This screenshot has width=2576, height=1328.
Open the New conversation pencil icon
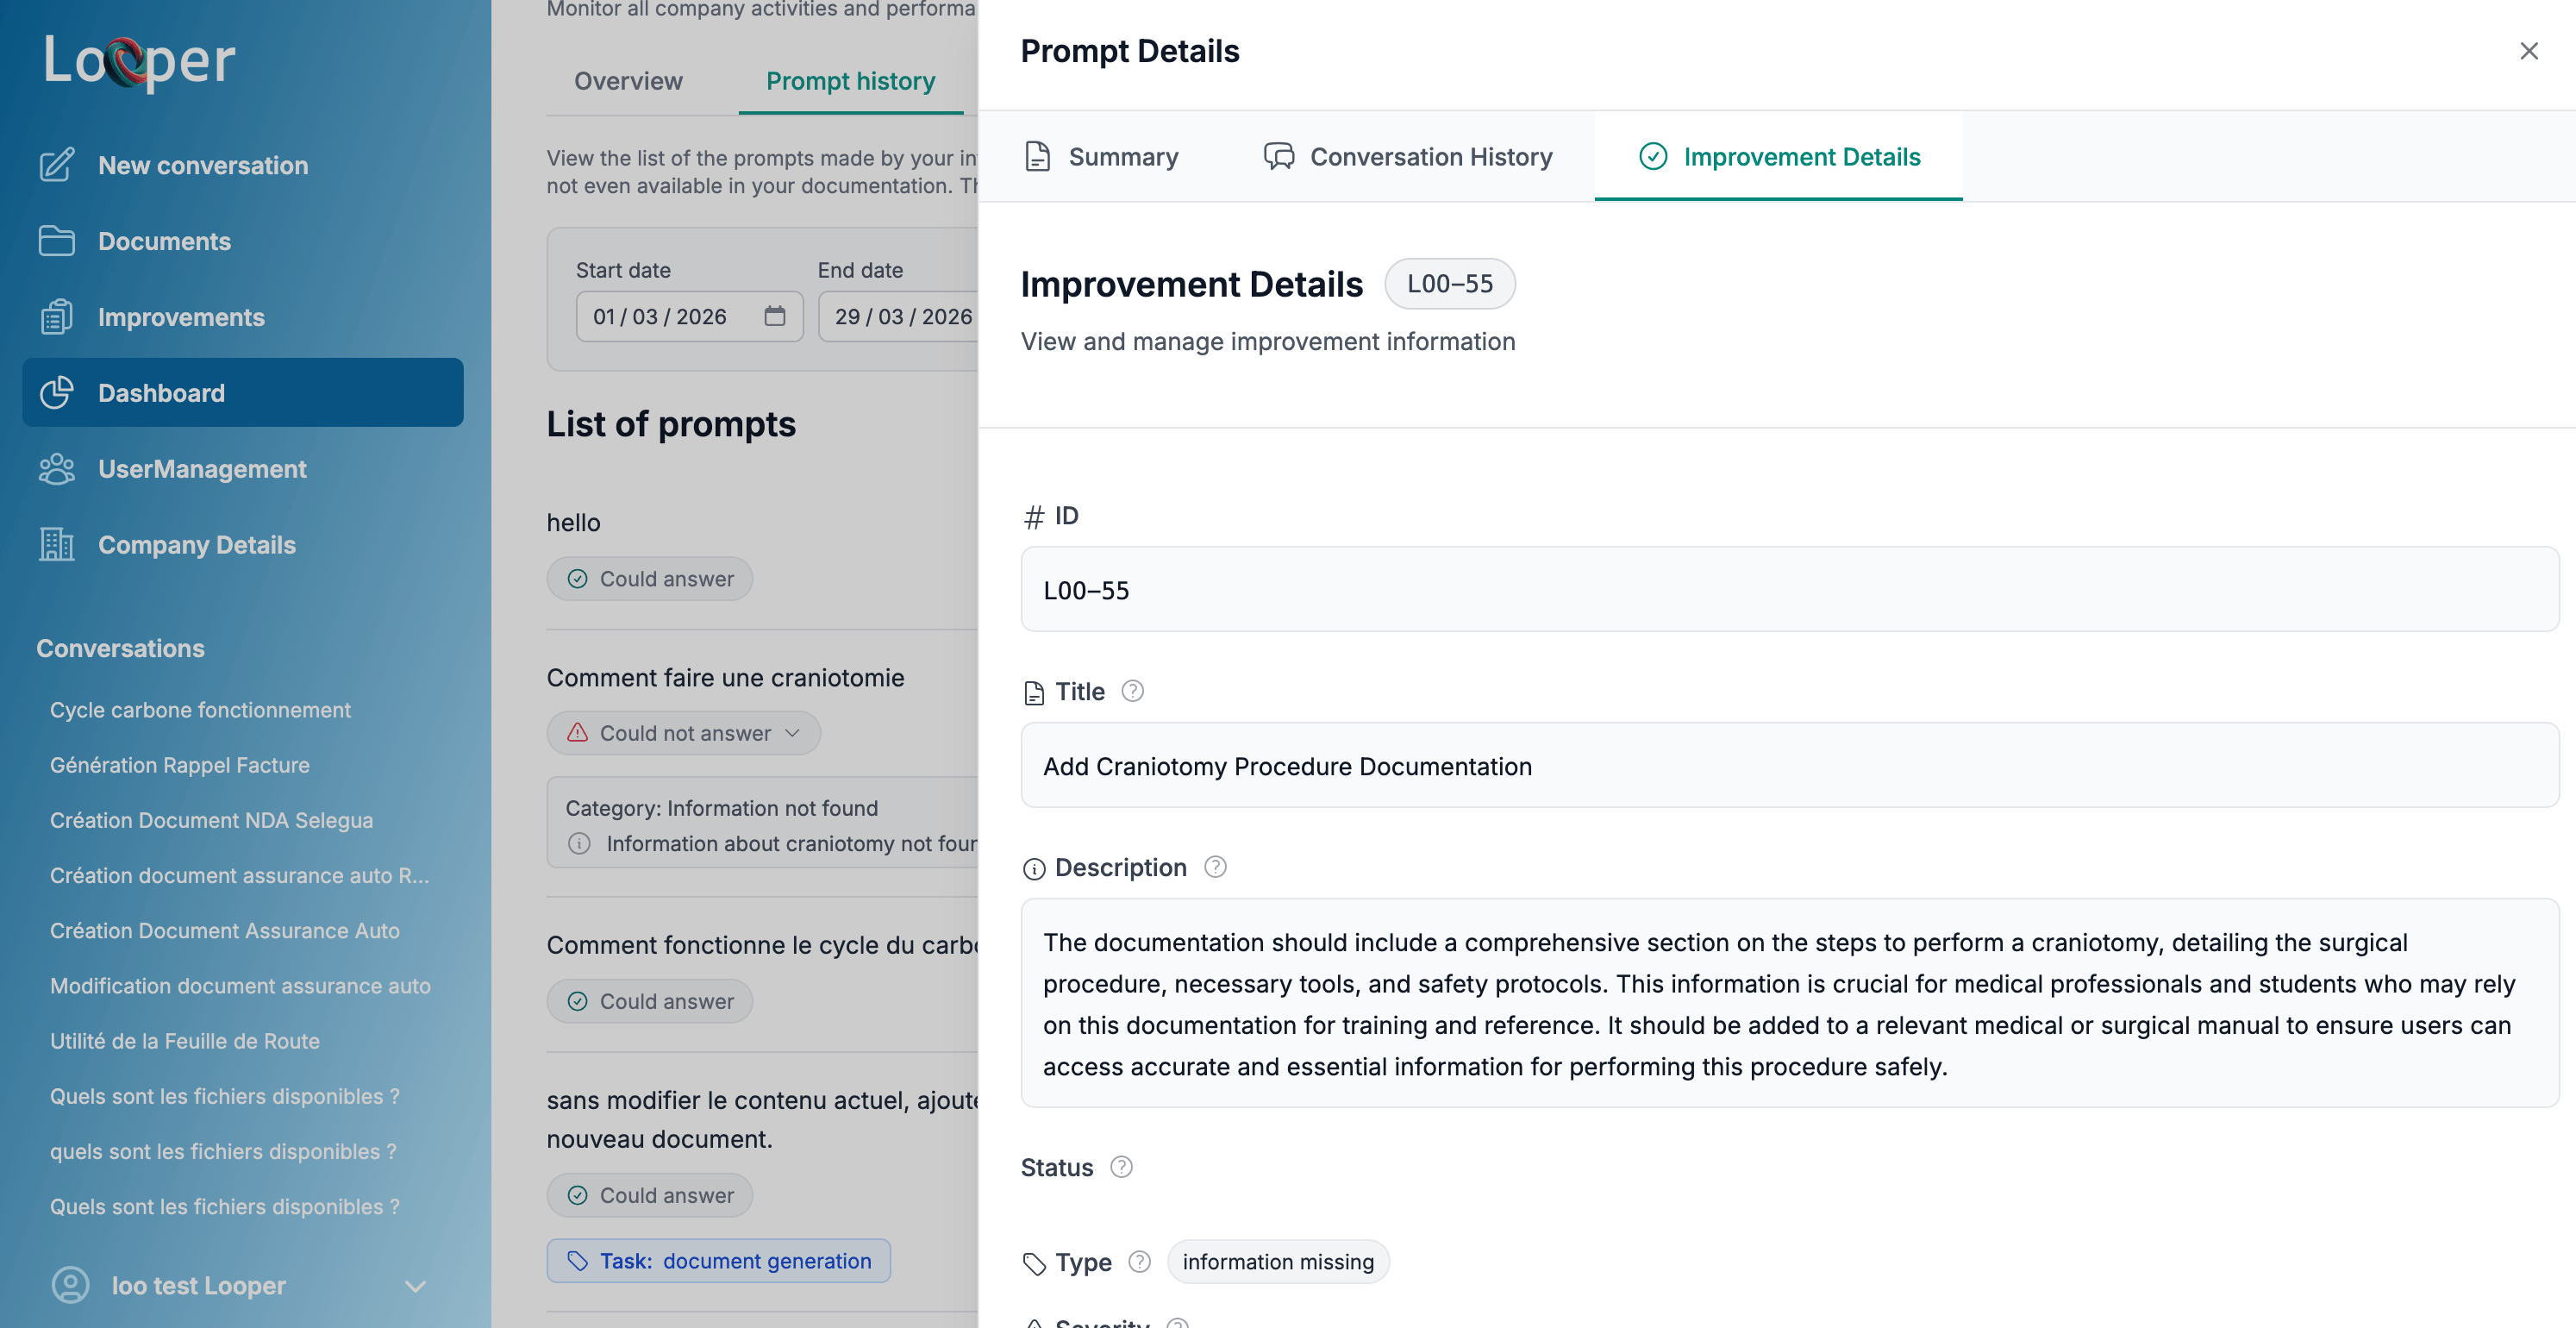tap(57, 165)
